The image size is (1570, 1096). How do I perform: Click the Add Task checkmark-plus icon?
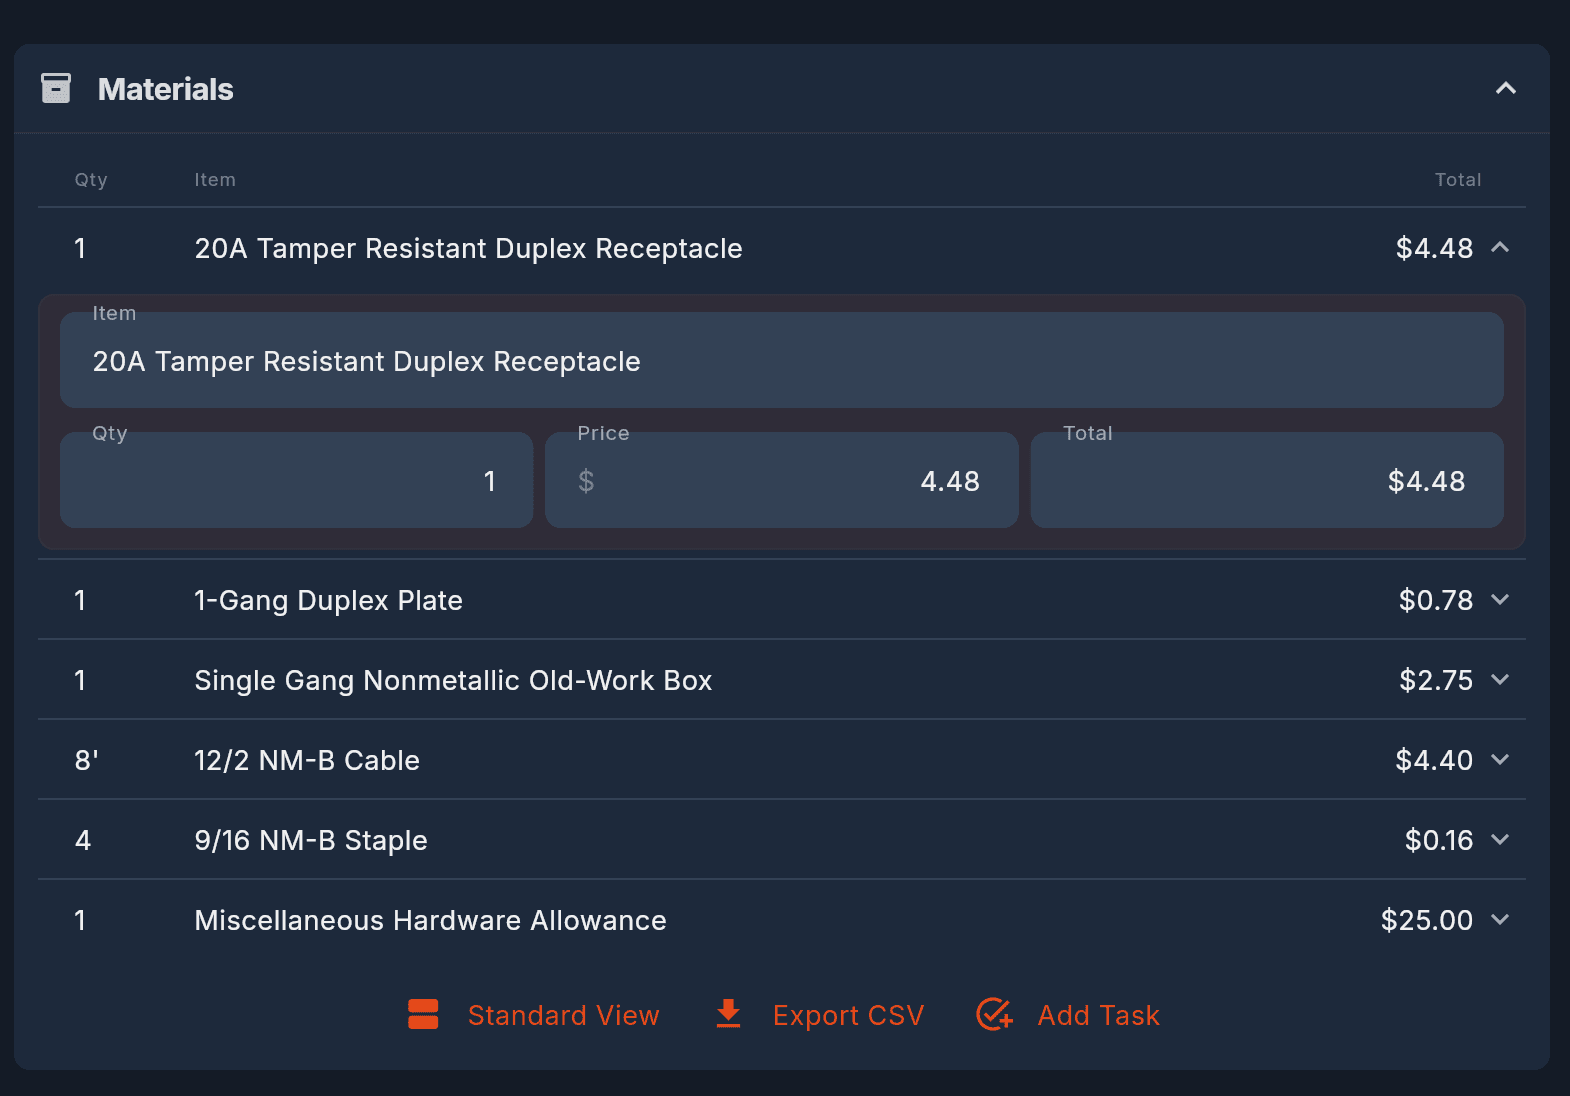(994, 1014)
